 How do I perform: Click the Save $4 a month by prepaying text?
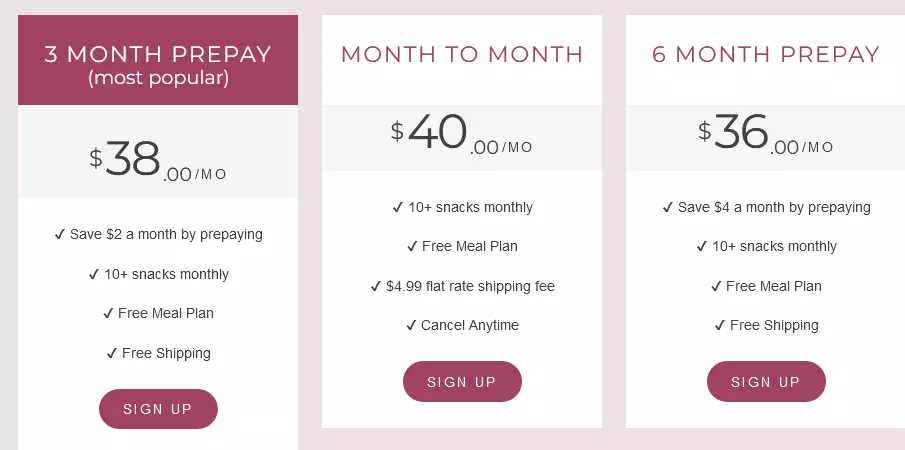point(774,208)
